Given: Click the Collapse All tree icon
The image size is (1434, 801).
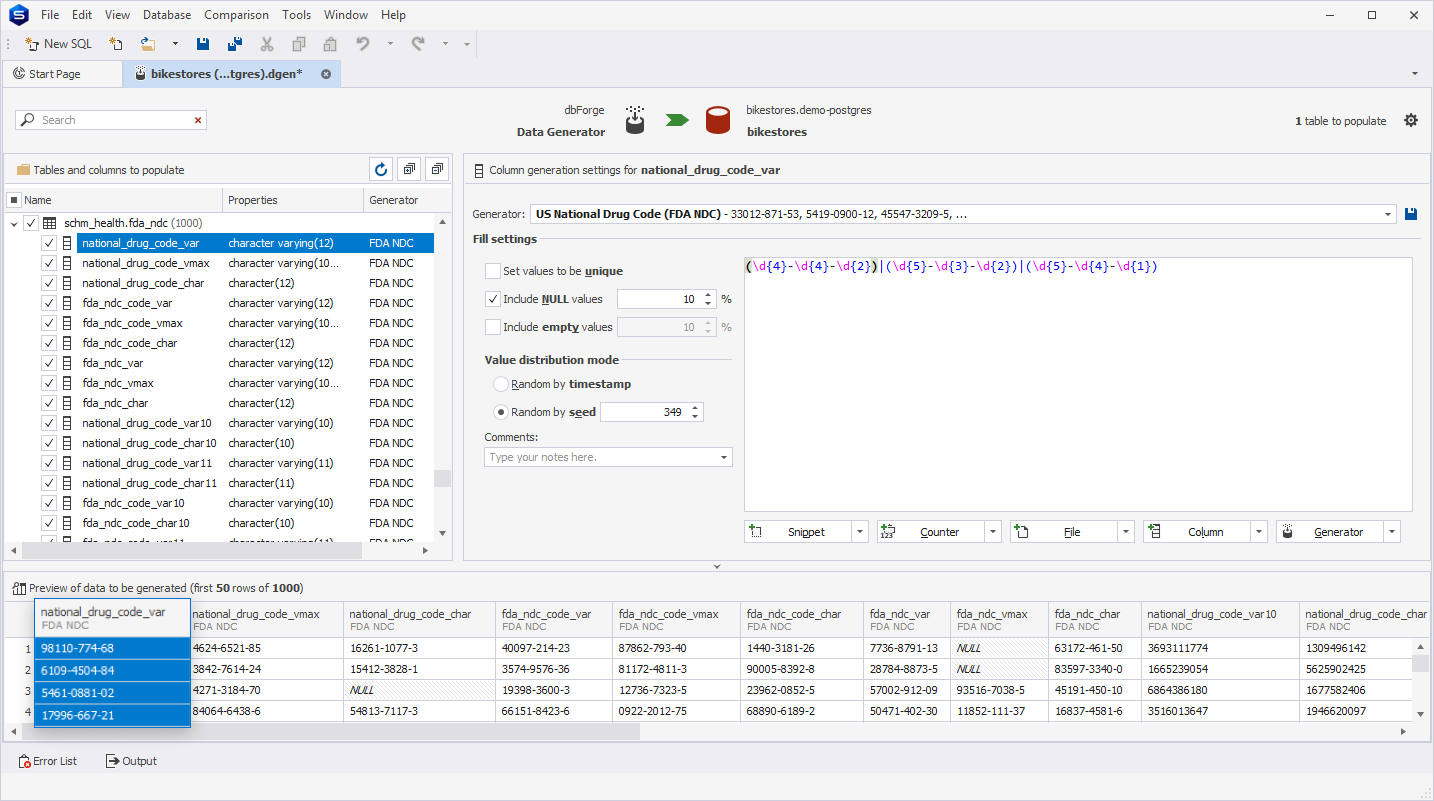Looking at the screenshot, I should [436, 170].
